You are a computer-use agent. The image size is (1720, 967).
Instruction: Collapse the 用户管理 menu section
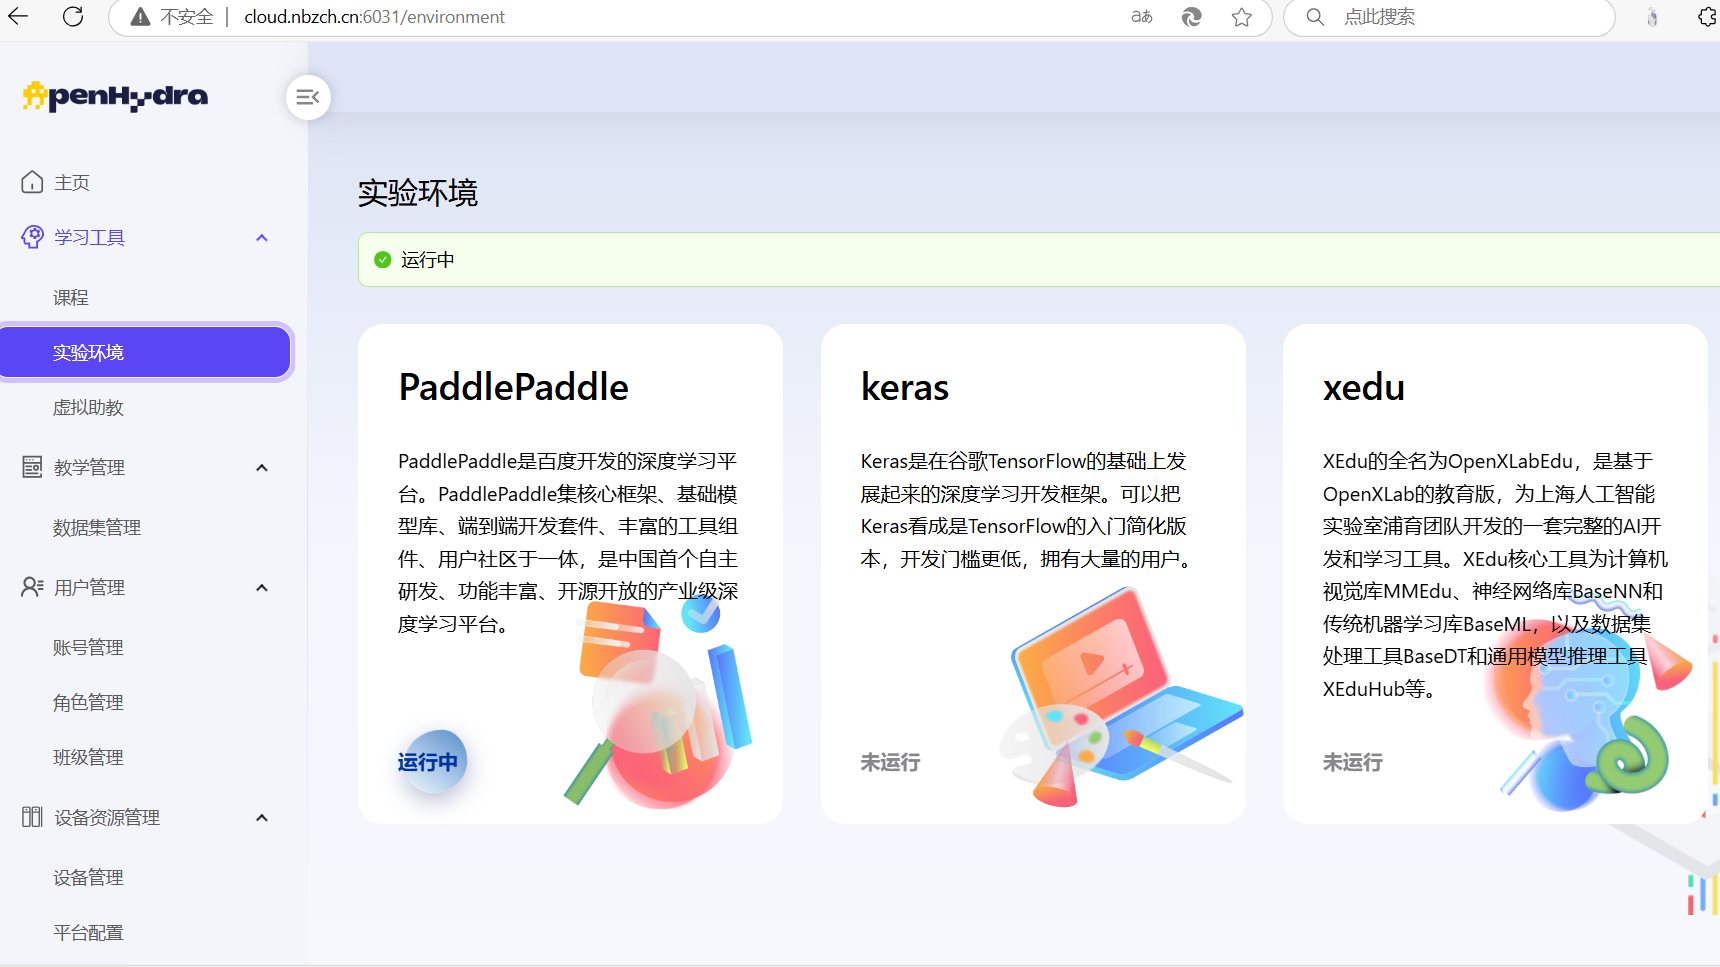pos(262,588)
